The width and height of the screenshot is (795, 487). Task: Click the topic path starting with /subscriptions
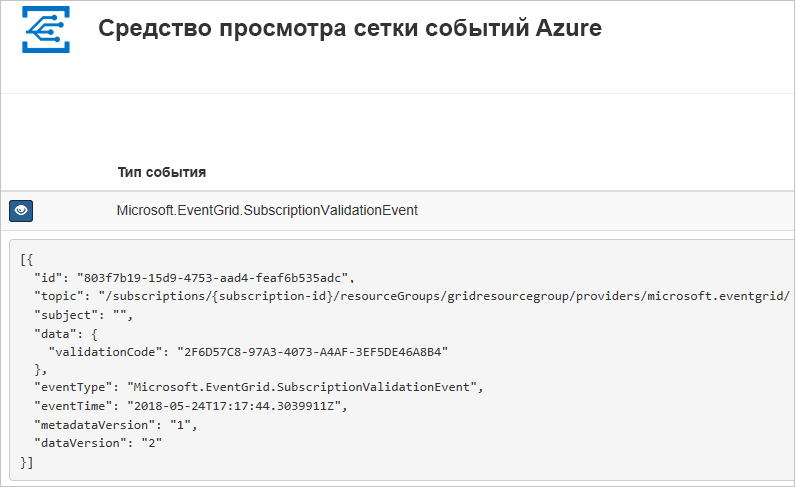pos(444,296)
